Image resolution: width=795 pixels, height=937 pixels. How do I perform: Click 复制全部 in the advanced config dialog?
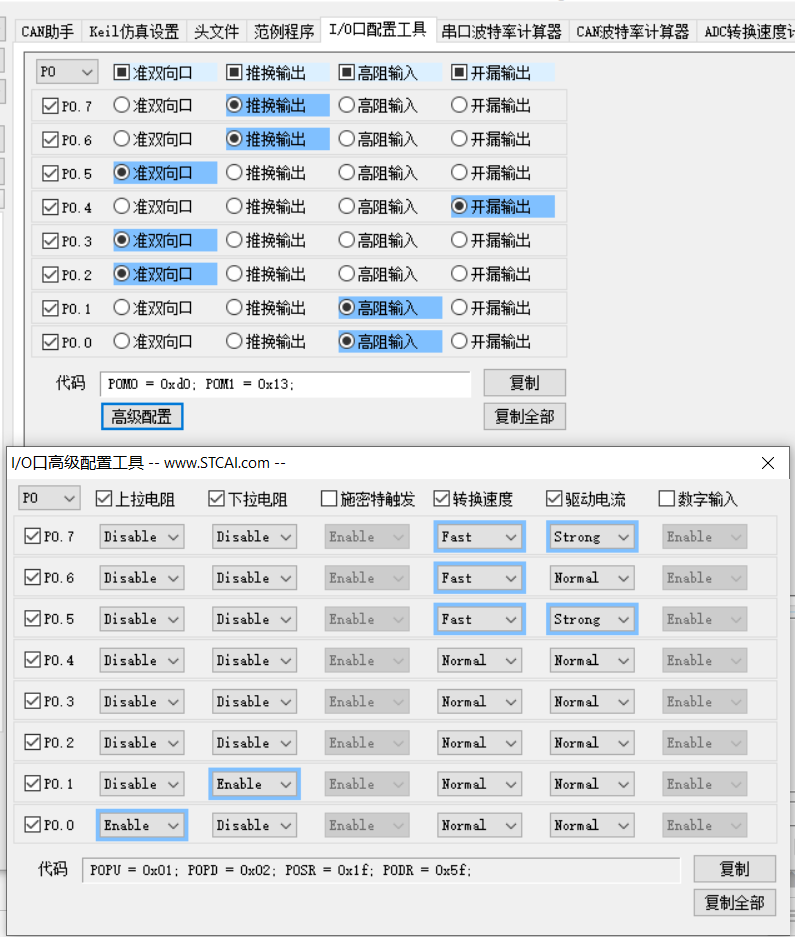(x=735, y=902)
